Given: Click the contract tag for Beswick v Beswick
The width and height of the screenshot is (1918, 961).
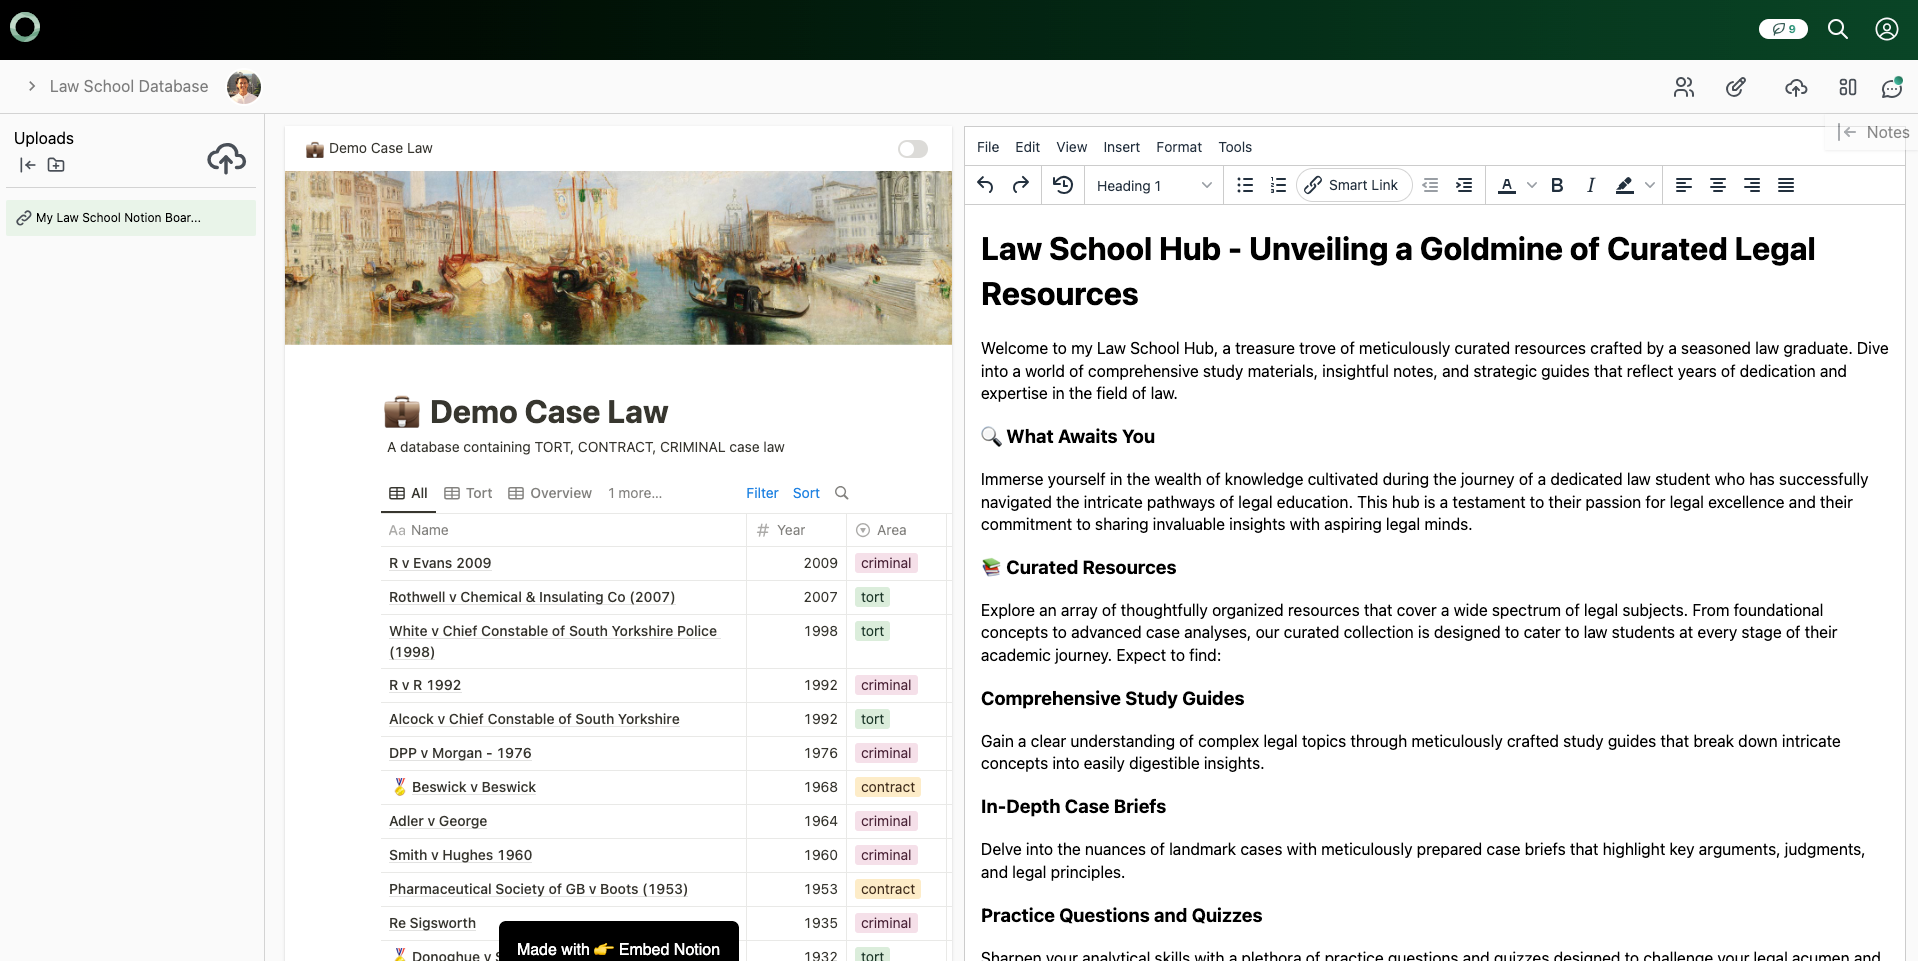Looking at the screenshot, I should 888,787.
